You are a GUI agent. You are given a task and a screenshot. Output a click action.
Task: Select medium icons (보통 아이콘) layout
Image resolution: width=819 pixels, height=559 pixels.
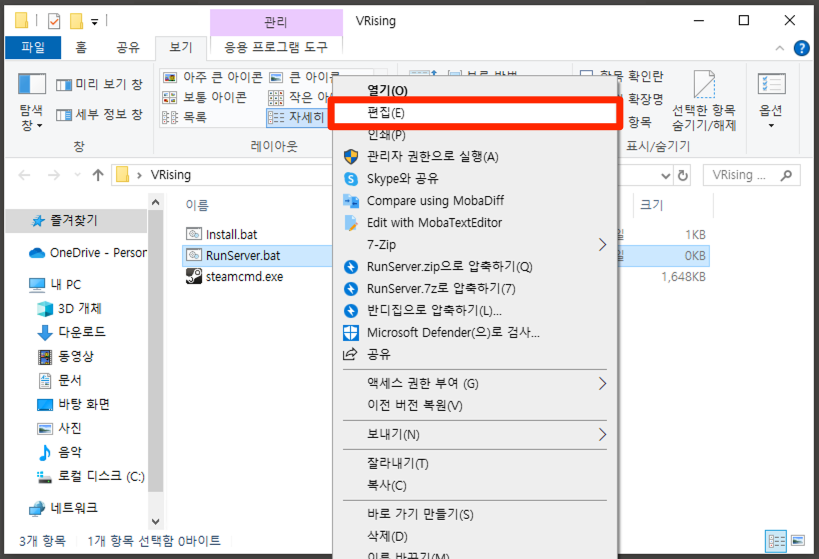click(205, 97)
